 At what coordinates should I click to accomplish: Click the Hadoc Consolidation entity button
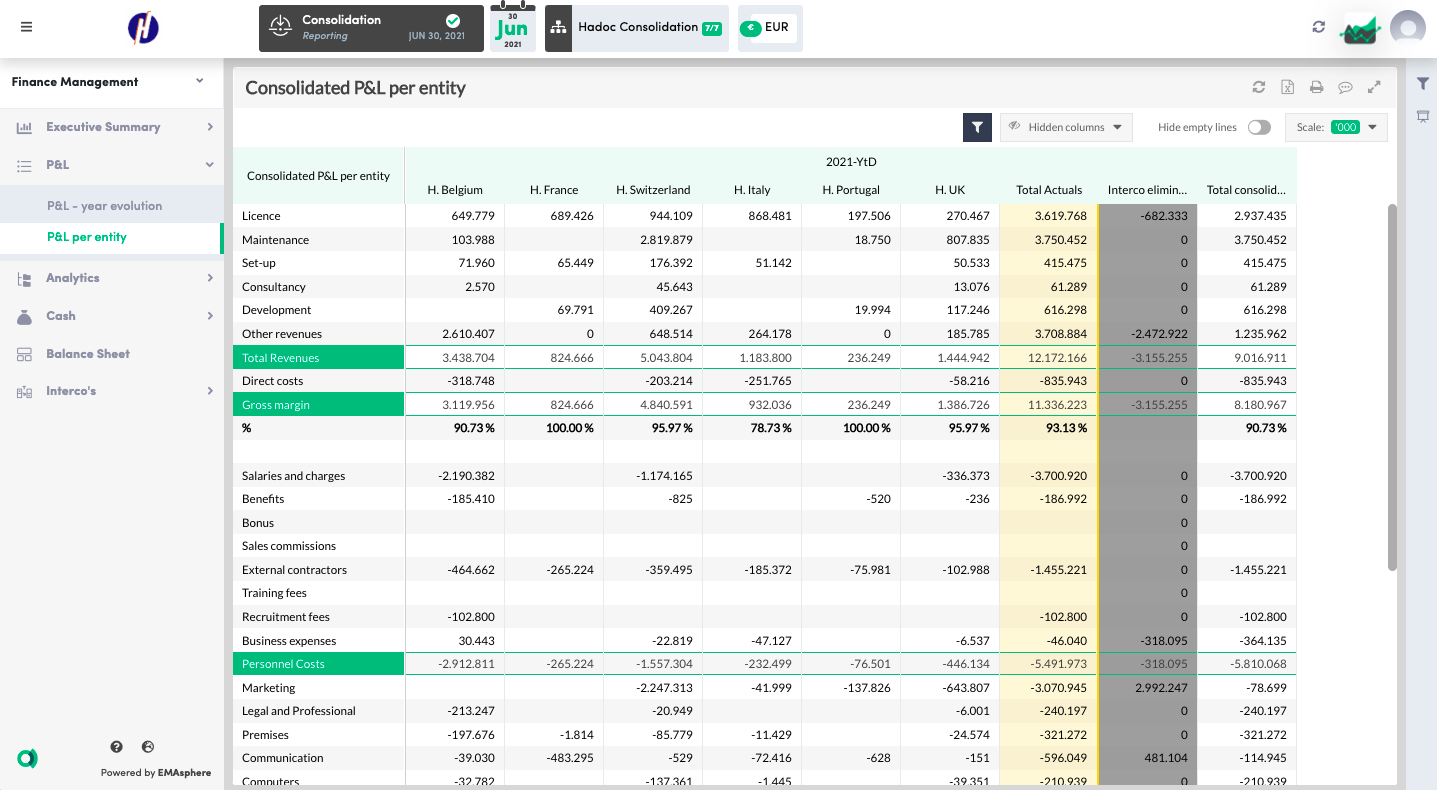pos(637,28)
